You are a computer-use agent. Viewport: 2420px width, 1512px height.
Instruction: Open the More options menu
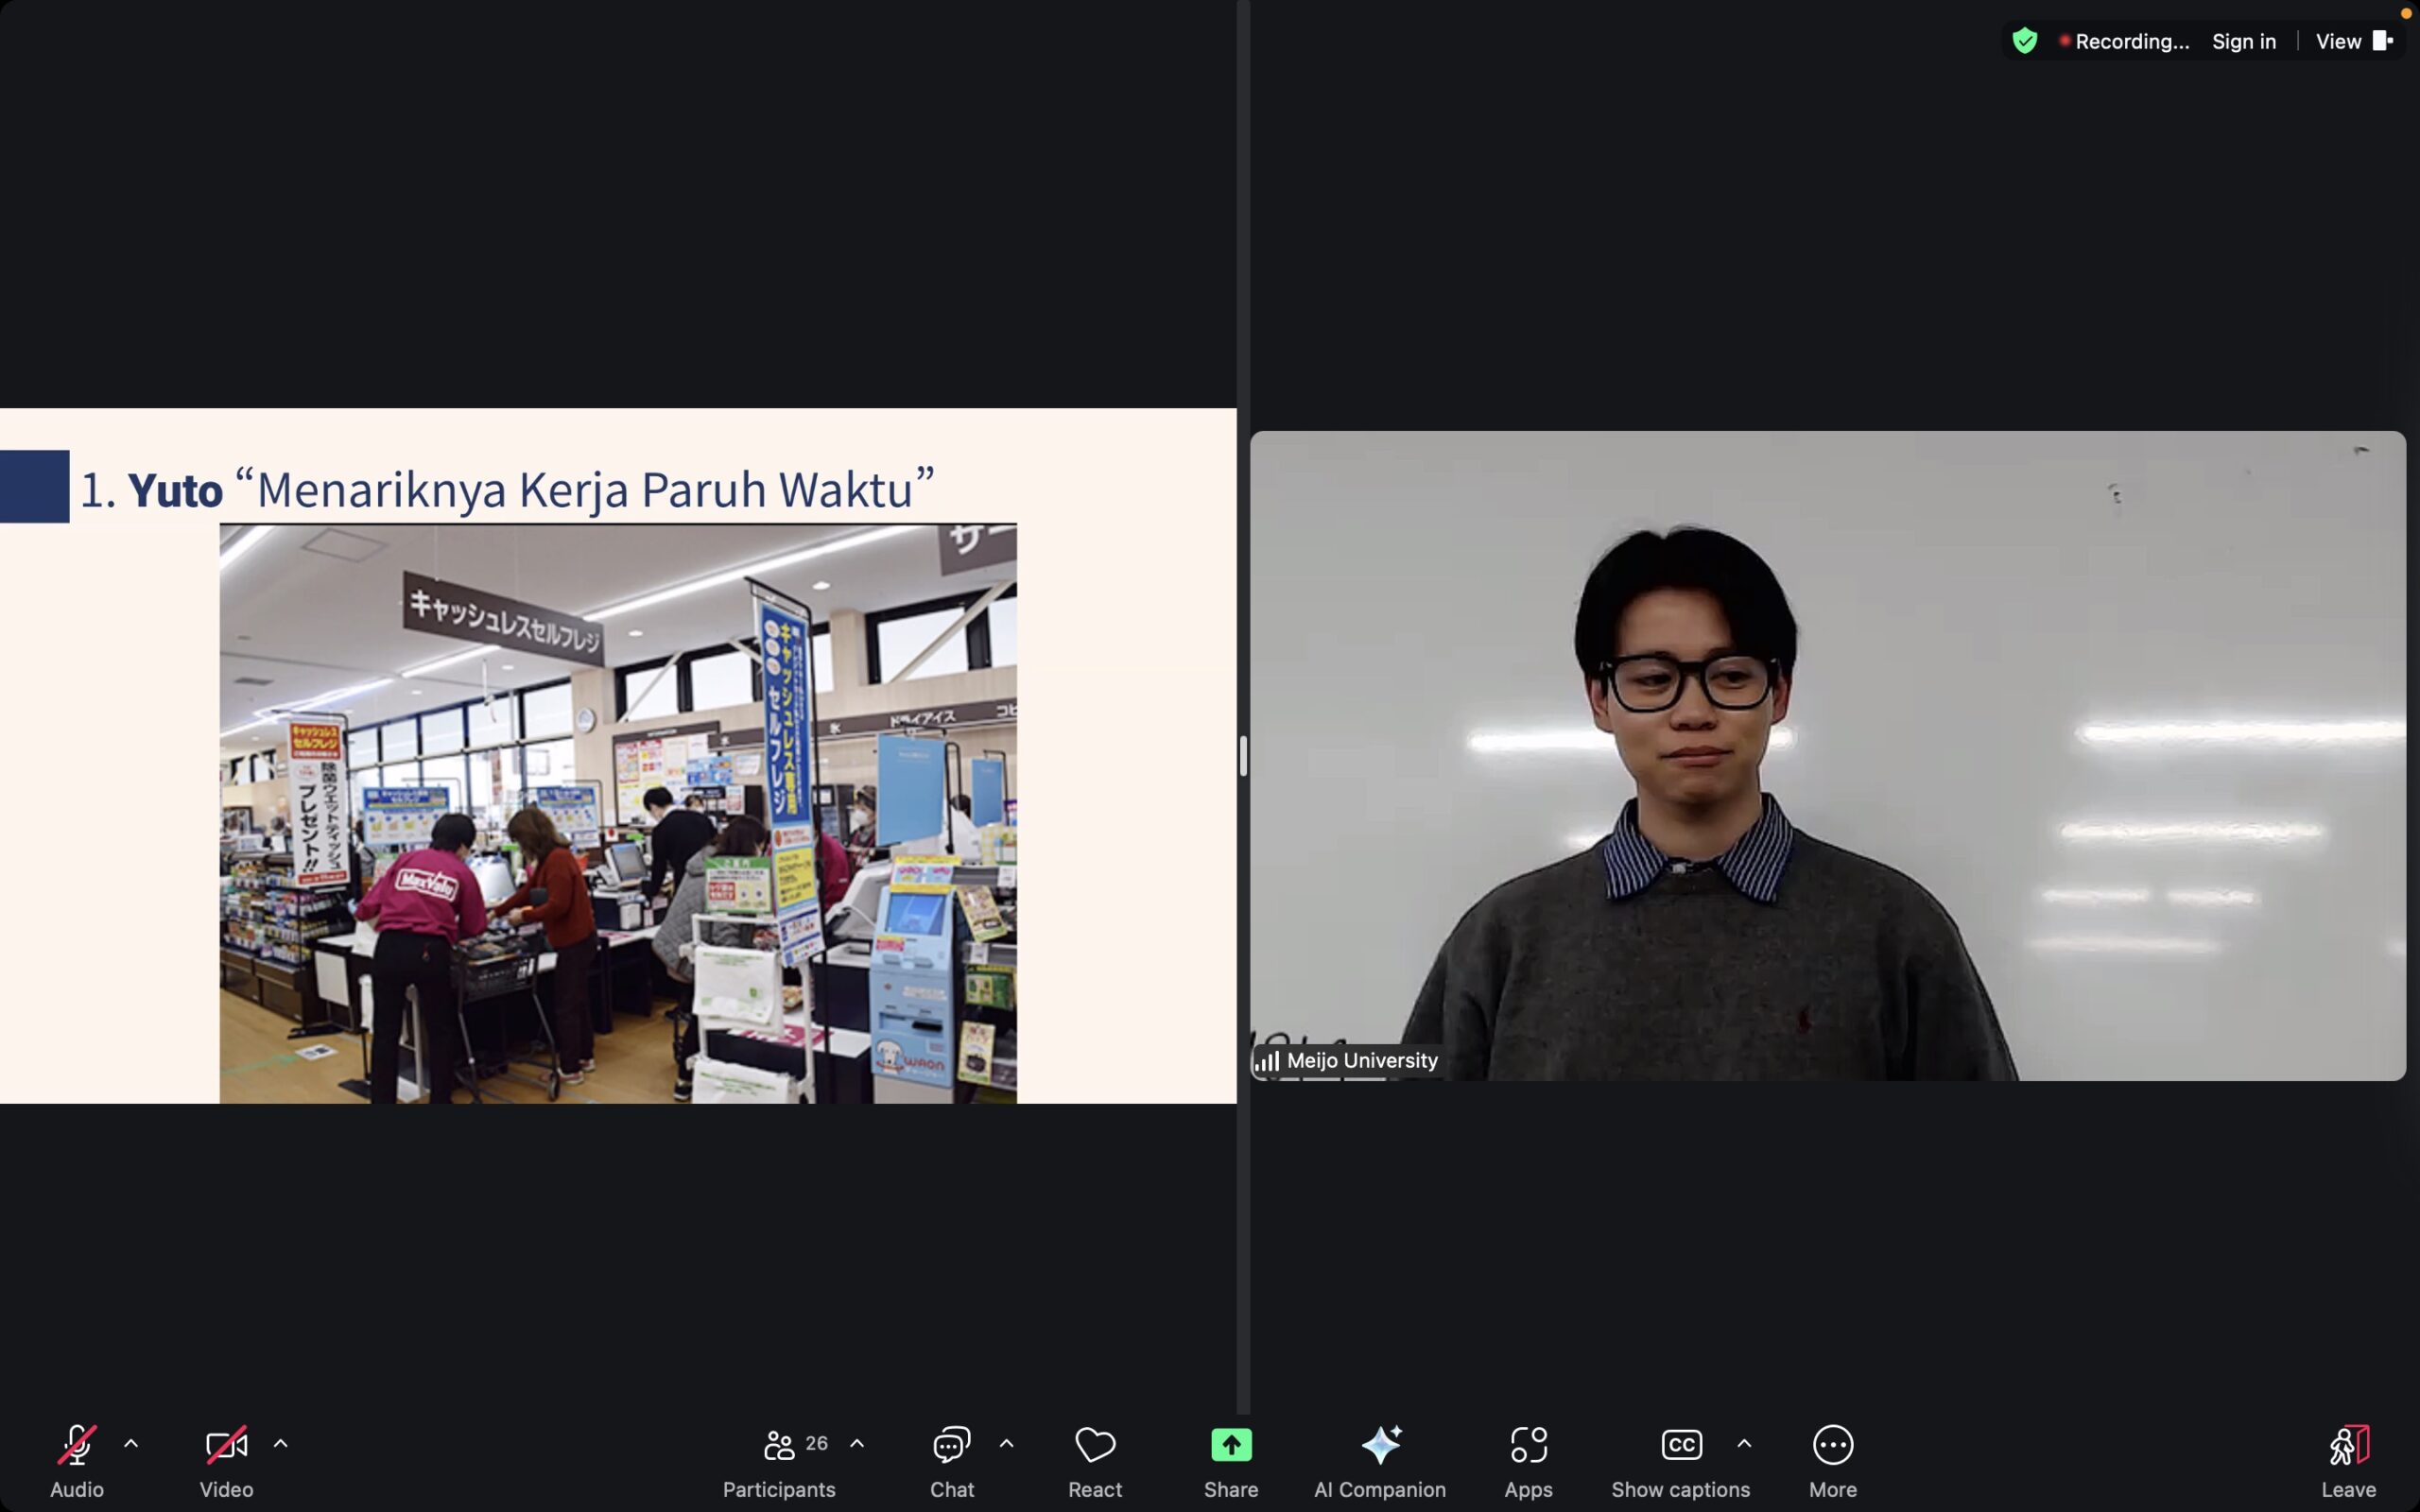(x=1832, y=1459)
